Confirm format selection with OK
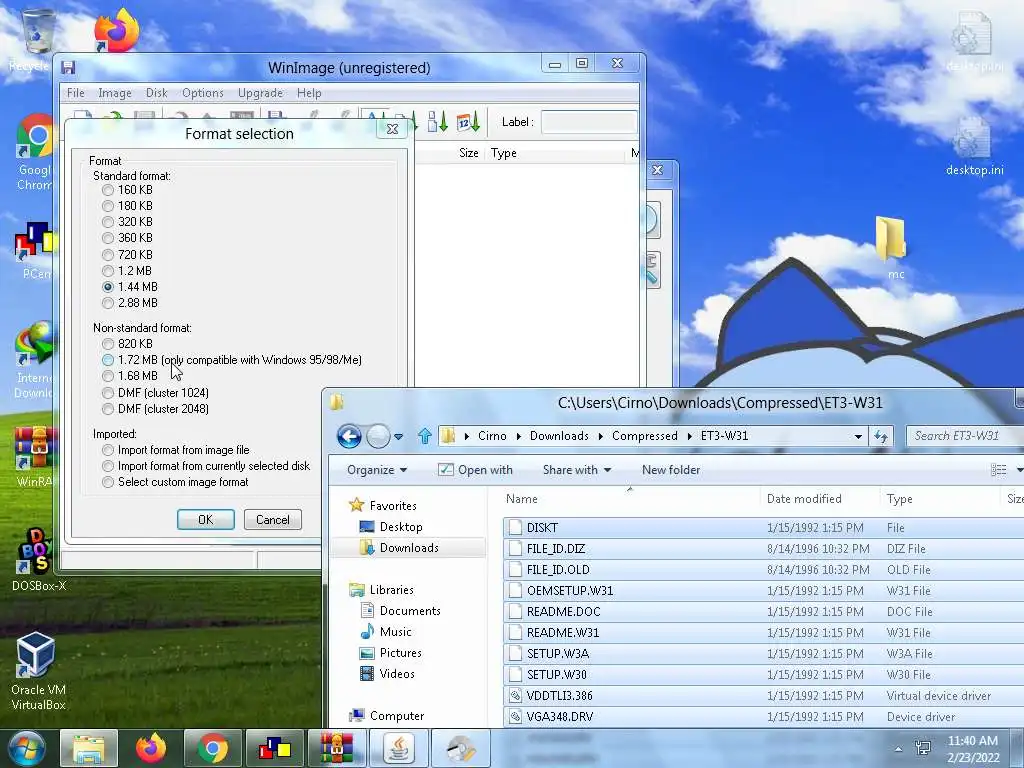Image resolution: width=1024 pixels, height=768 pixels. pyautogui.click(x=206, y=520)
